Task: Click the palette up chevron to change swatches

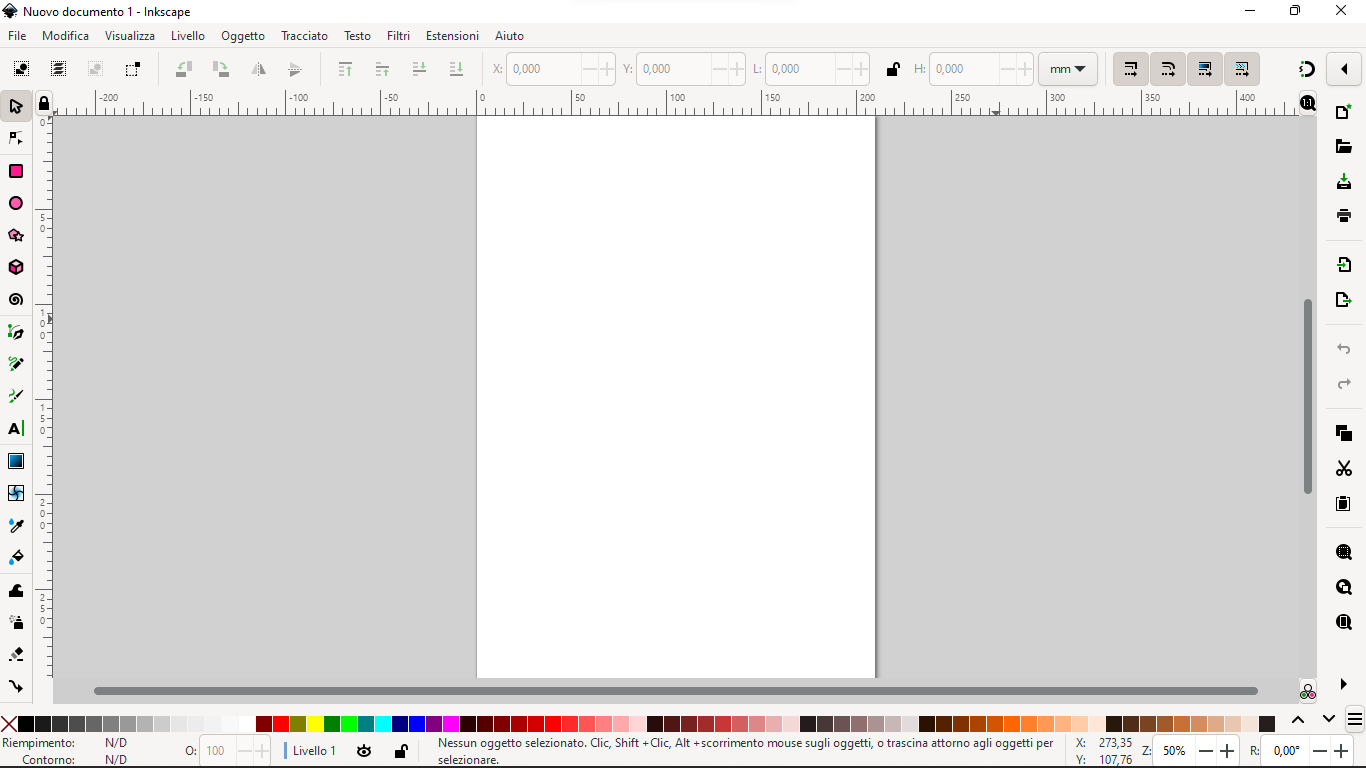Action: 1300,719
